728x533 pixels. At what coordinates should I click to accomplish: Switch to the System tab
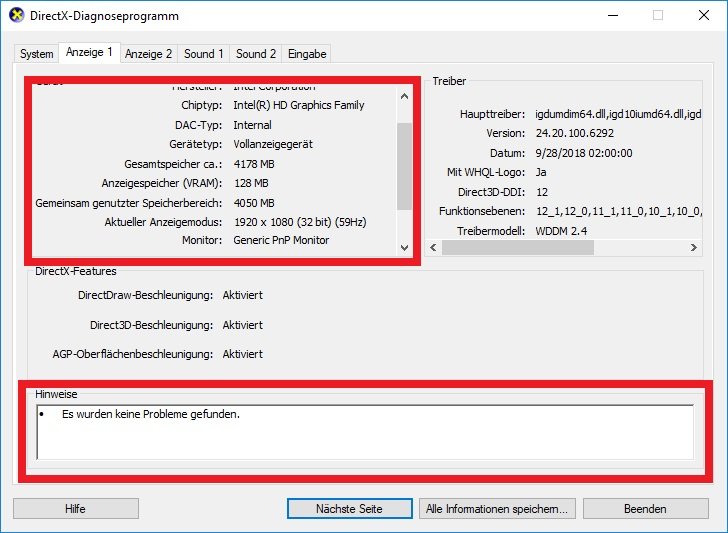click(x=36, y=54)
